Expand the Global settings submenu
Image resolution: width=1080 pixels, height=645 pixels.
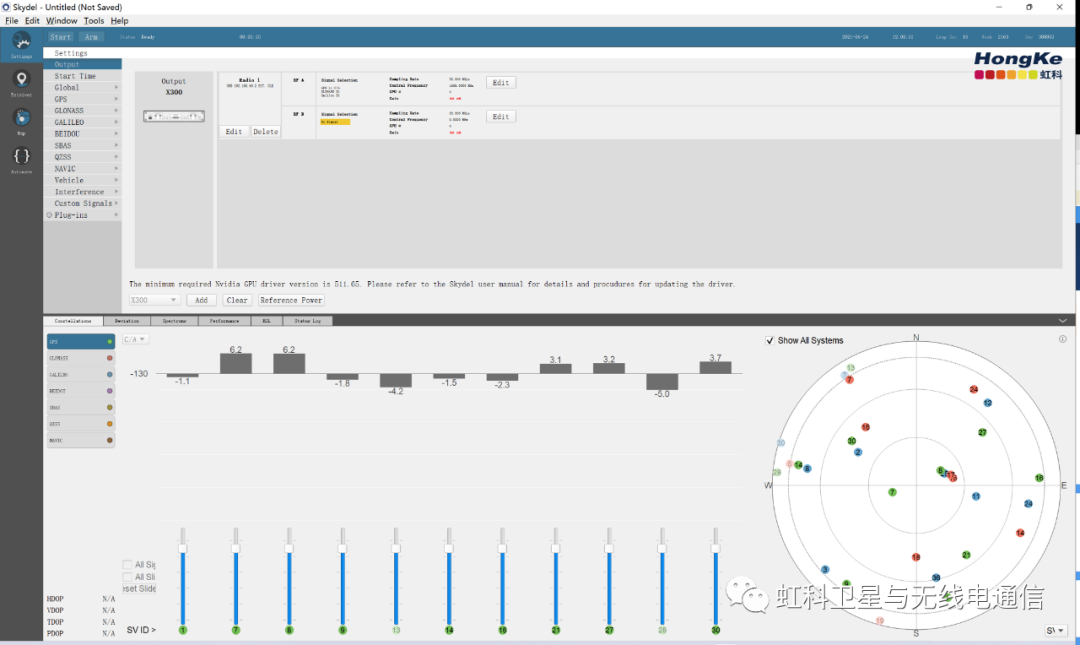83,88
